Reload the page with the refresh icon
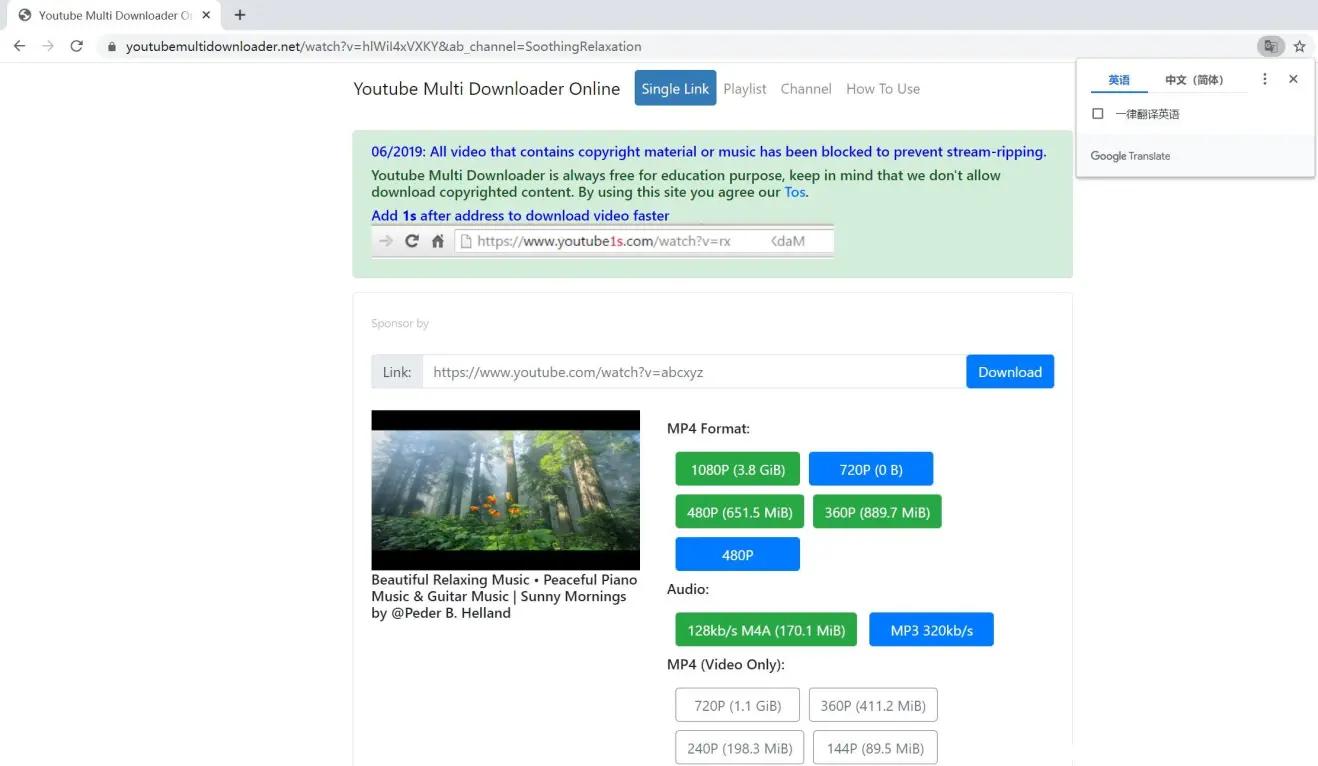This screenshot has height=766, width=1318. (x=77, y=46)
